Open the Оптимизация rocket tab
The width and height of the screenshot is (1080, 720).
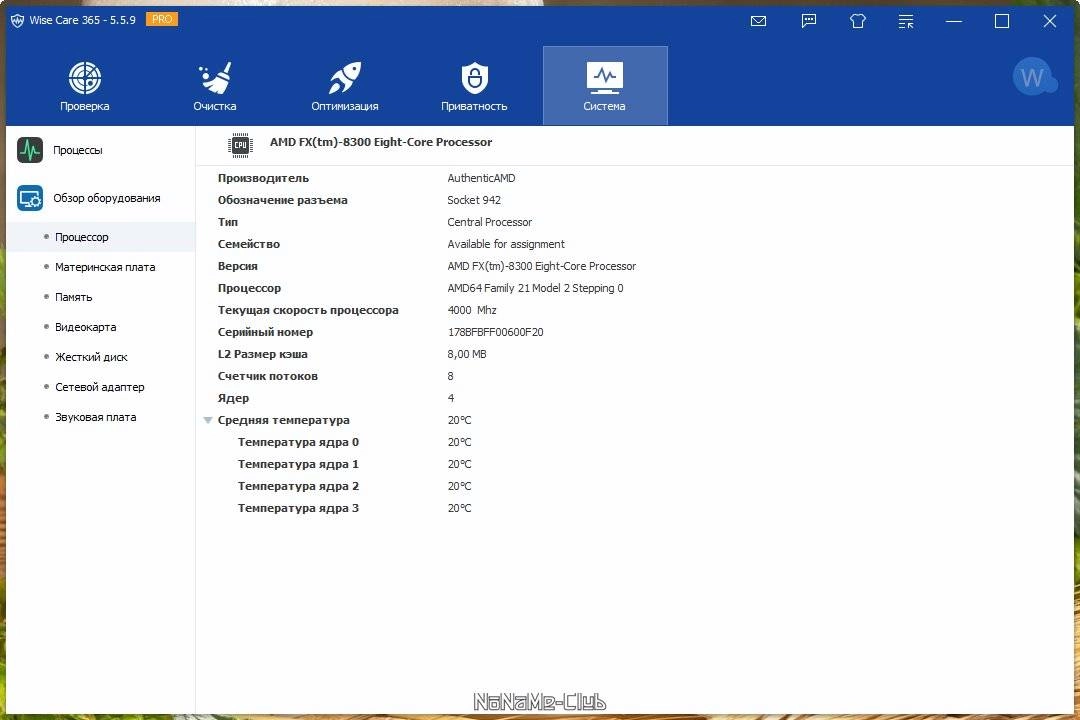344,86
